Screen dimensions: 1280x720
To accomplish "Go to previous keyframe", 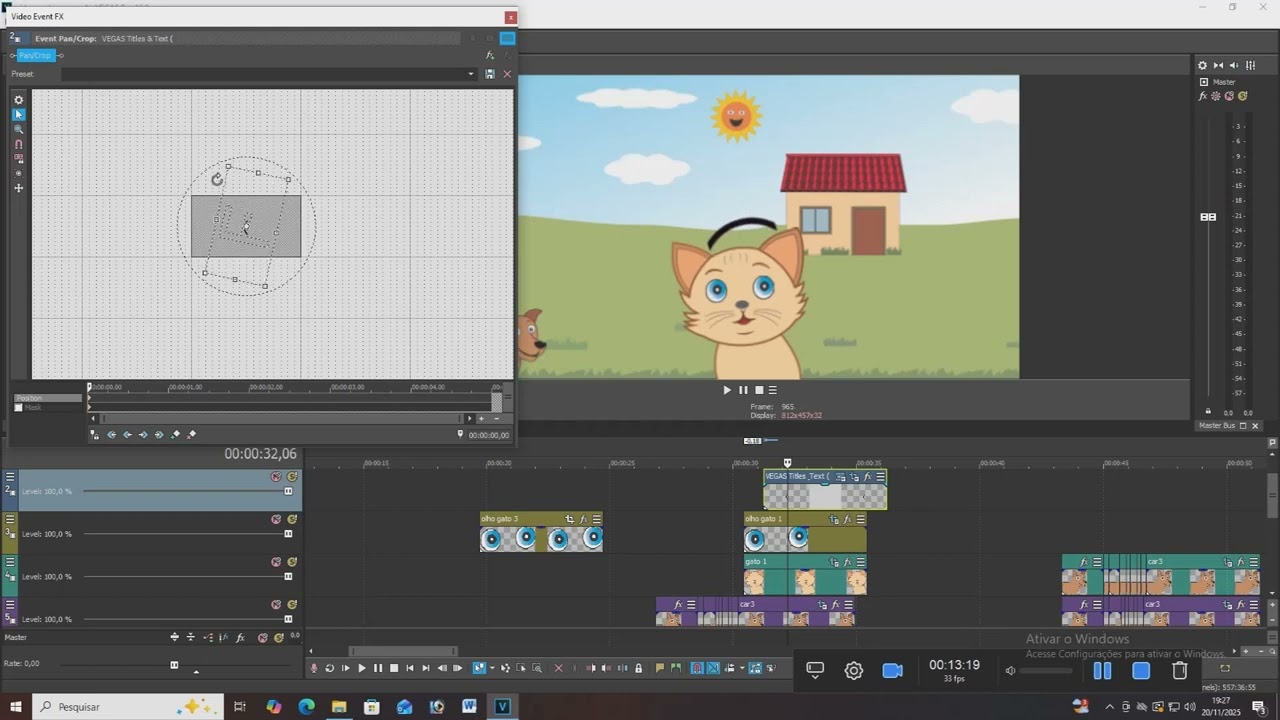I will pos(127,435).
